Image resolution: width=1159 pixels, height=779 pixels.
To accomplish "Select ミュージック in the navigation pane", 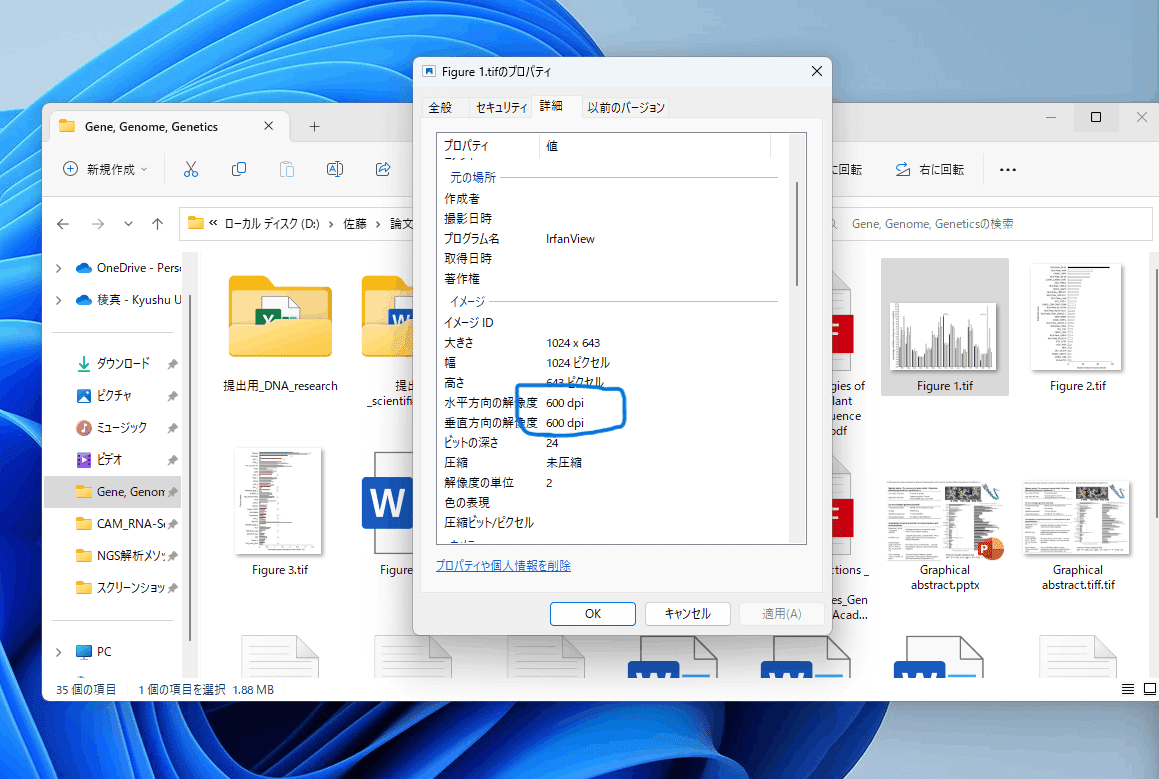I will 112,427.
